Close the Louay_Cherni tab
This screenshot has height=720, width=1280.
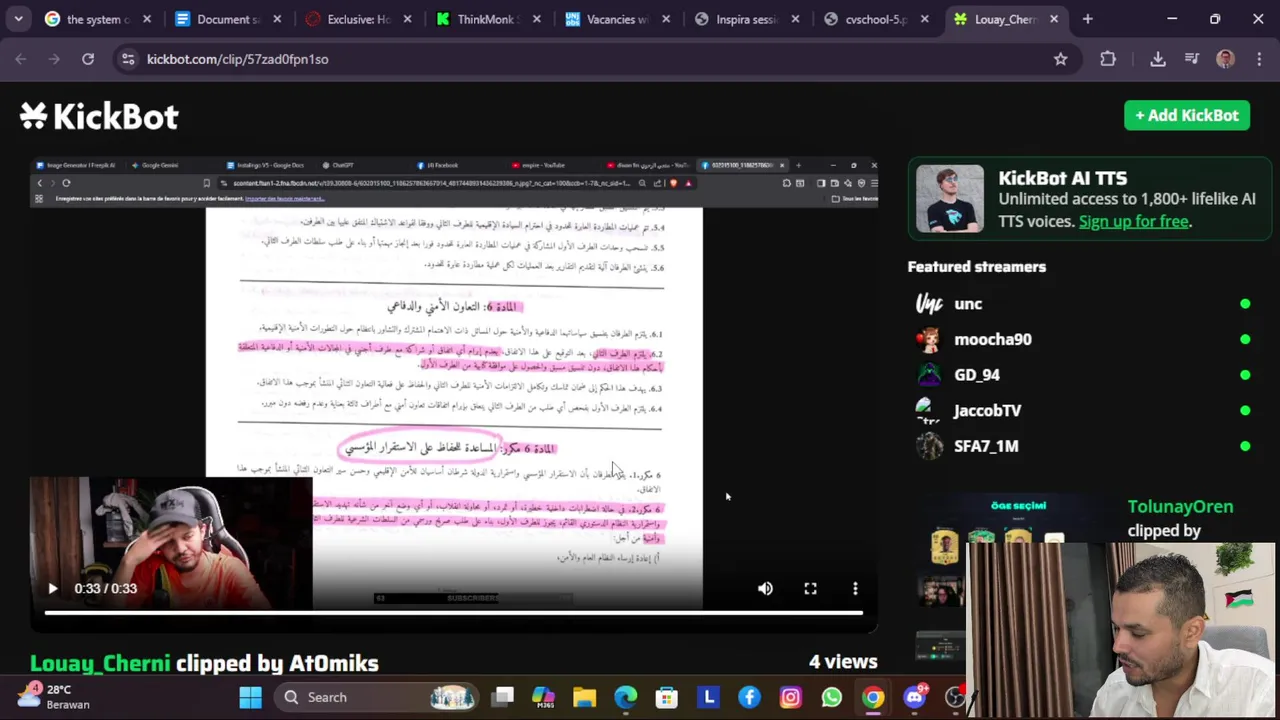(x=1054, y=19)
